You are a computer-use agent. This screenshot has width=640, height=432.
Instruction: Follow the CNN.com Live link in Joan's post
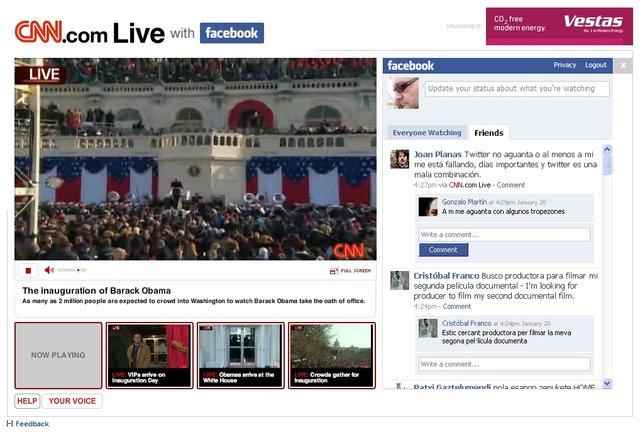469,185
